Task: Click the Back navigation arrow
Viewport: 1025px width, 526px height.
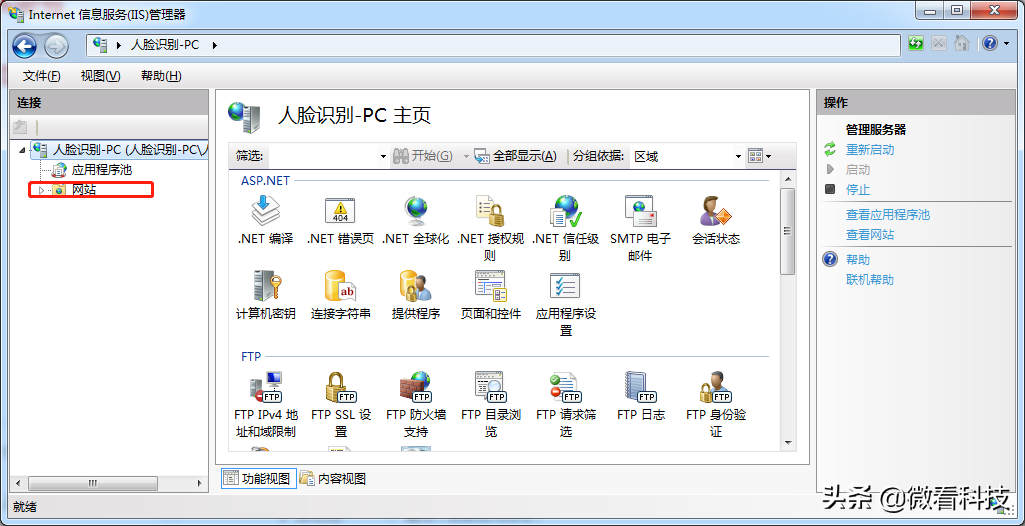Action: (x=25, y=45)
